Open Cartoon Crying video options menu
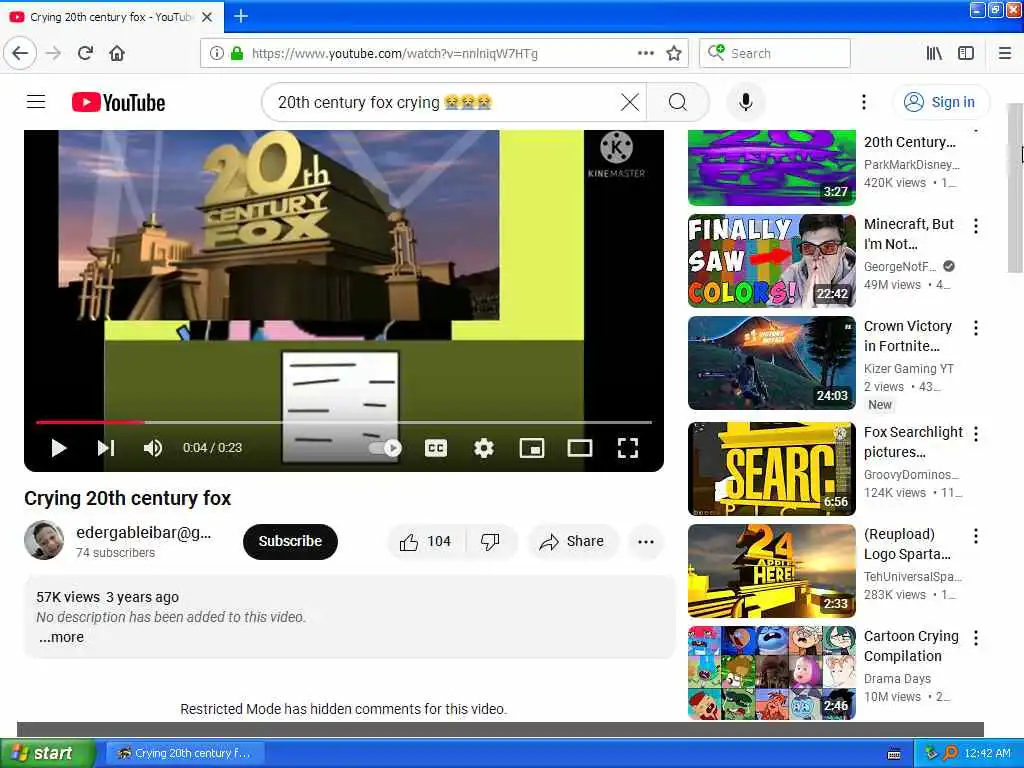Viewport: 1024px width, 768px height. click(x=976, y=638)
